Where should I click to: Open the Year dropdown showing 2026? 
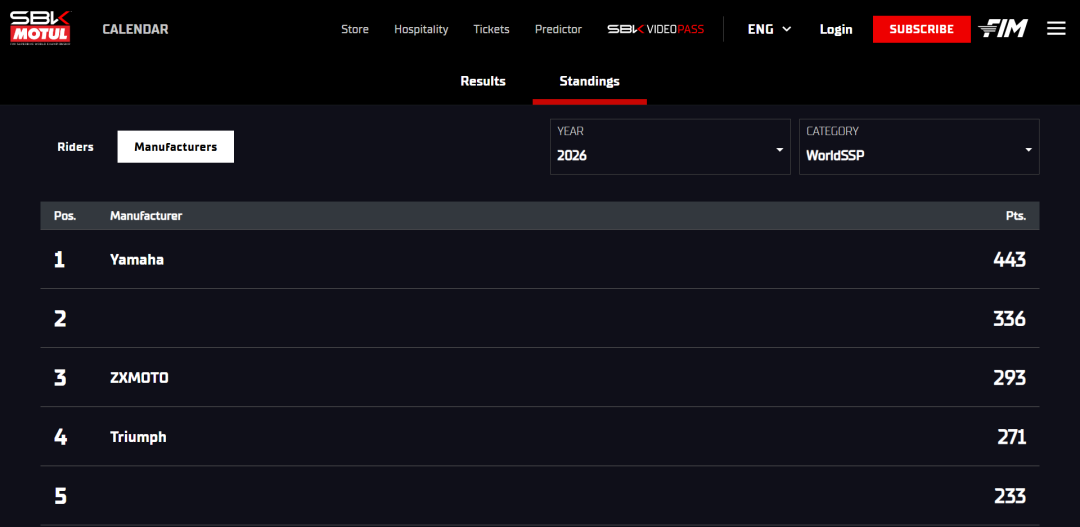(x=670, y=147)
